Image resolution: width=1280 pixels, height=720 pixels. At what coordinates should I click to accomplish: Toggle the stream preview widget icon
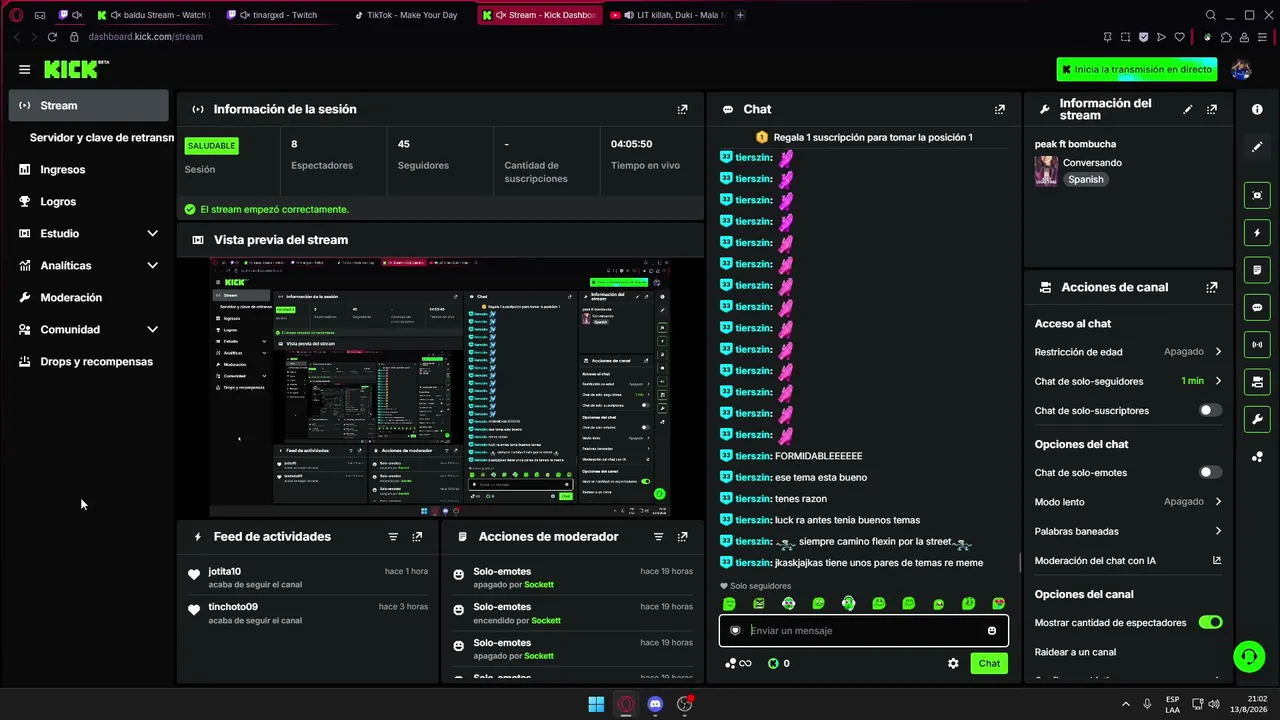pyautogui.click(x=1257, y=195)
